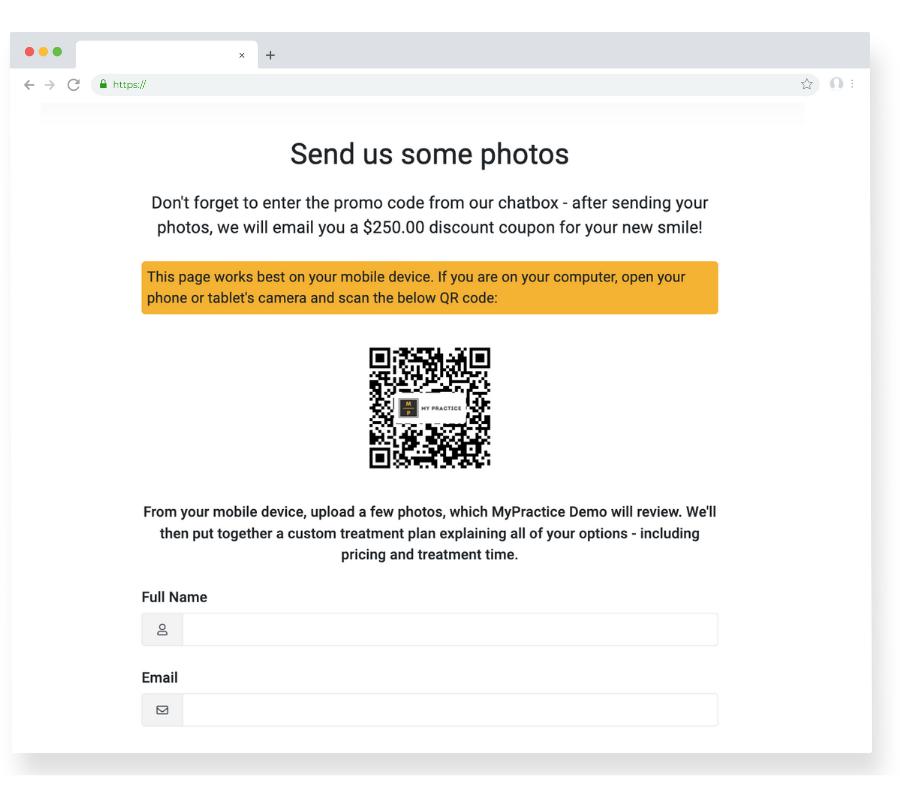Open the browser three-dot menu
This screenshot has height=800, width=900.
tap(852, 84)
